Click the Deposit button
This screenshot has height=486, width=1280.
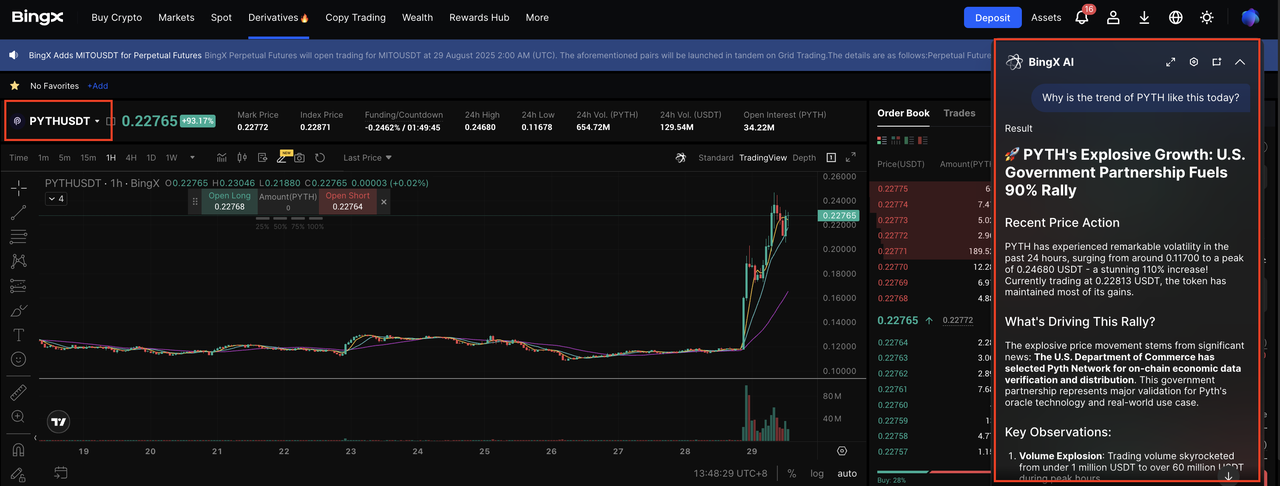coord(993,17)
